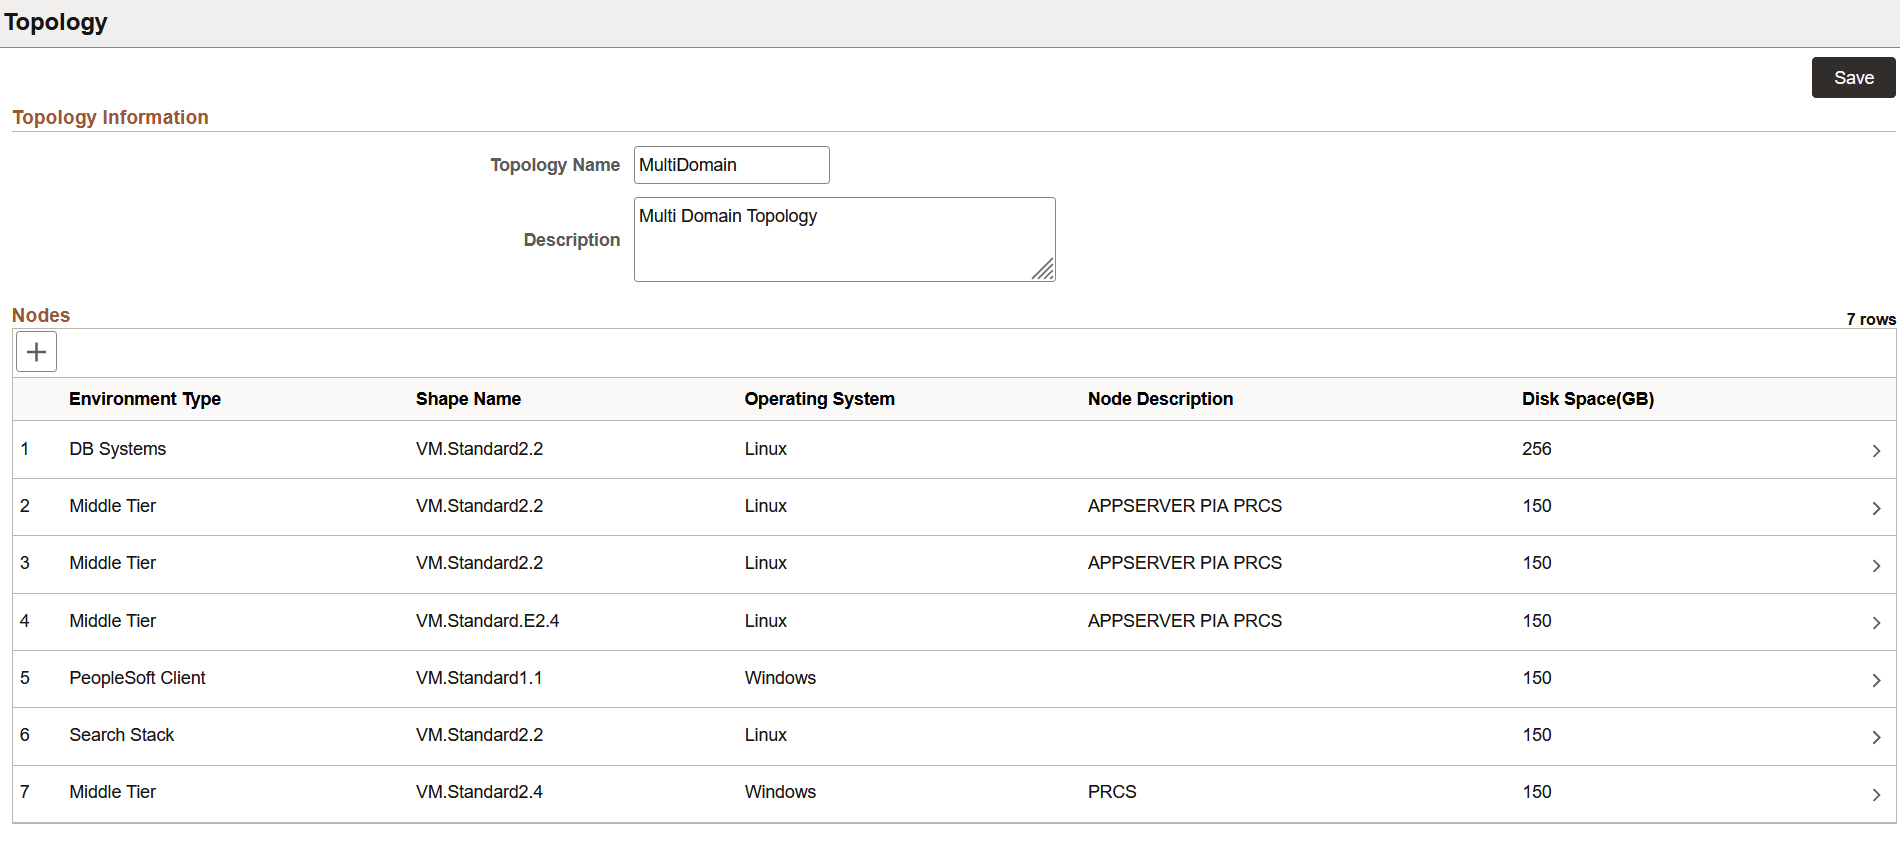
Task: Select the DB Systems node row
Action: point(954,450)
